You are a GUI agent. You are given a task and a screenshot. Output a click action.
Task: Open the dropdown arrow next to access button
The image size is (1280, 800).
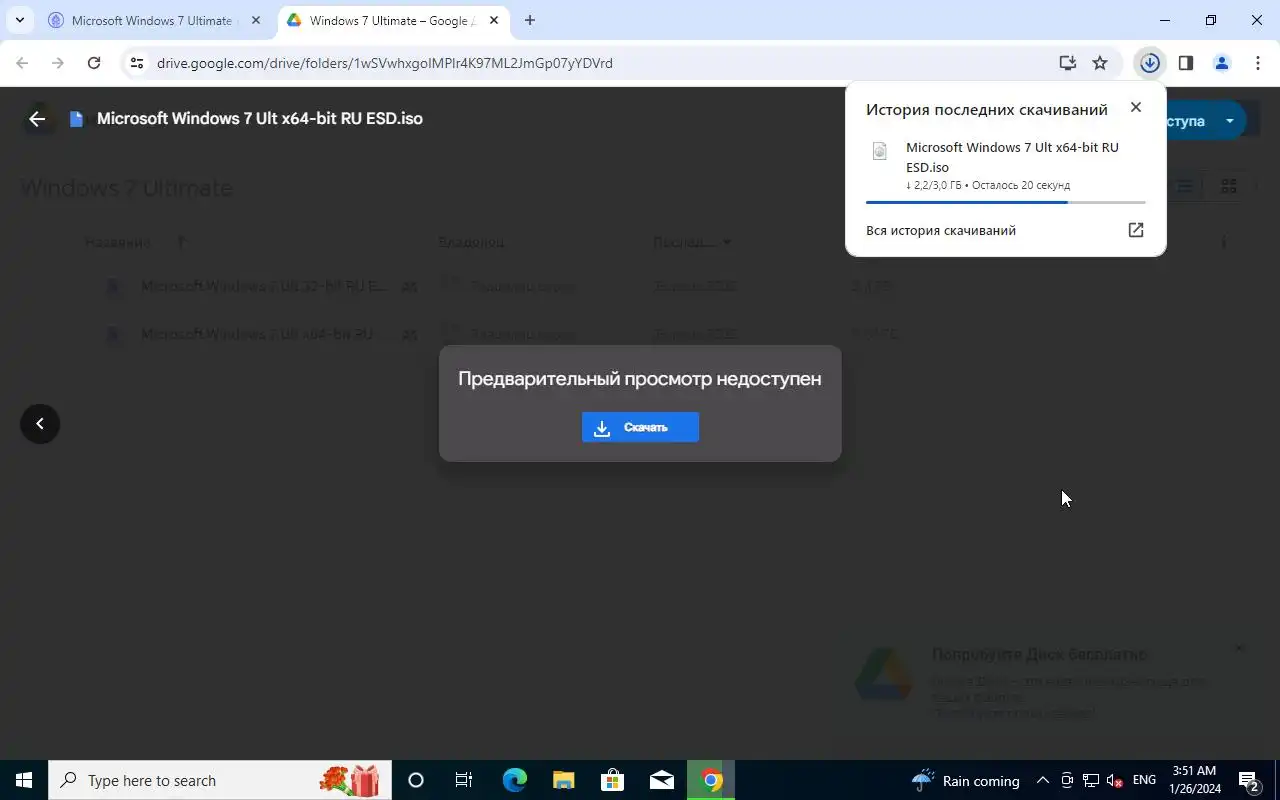(1230, 121)
